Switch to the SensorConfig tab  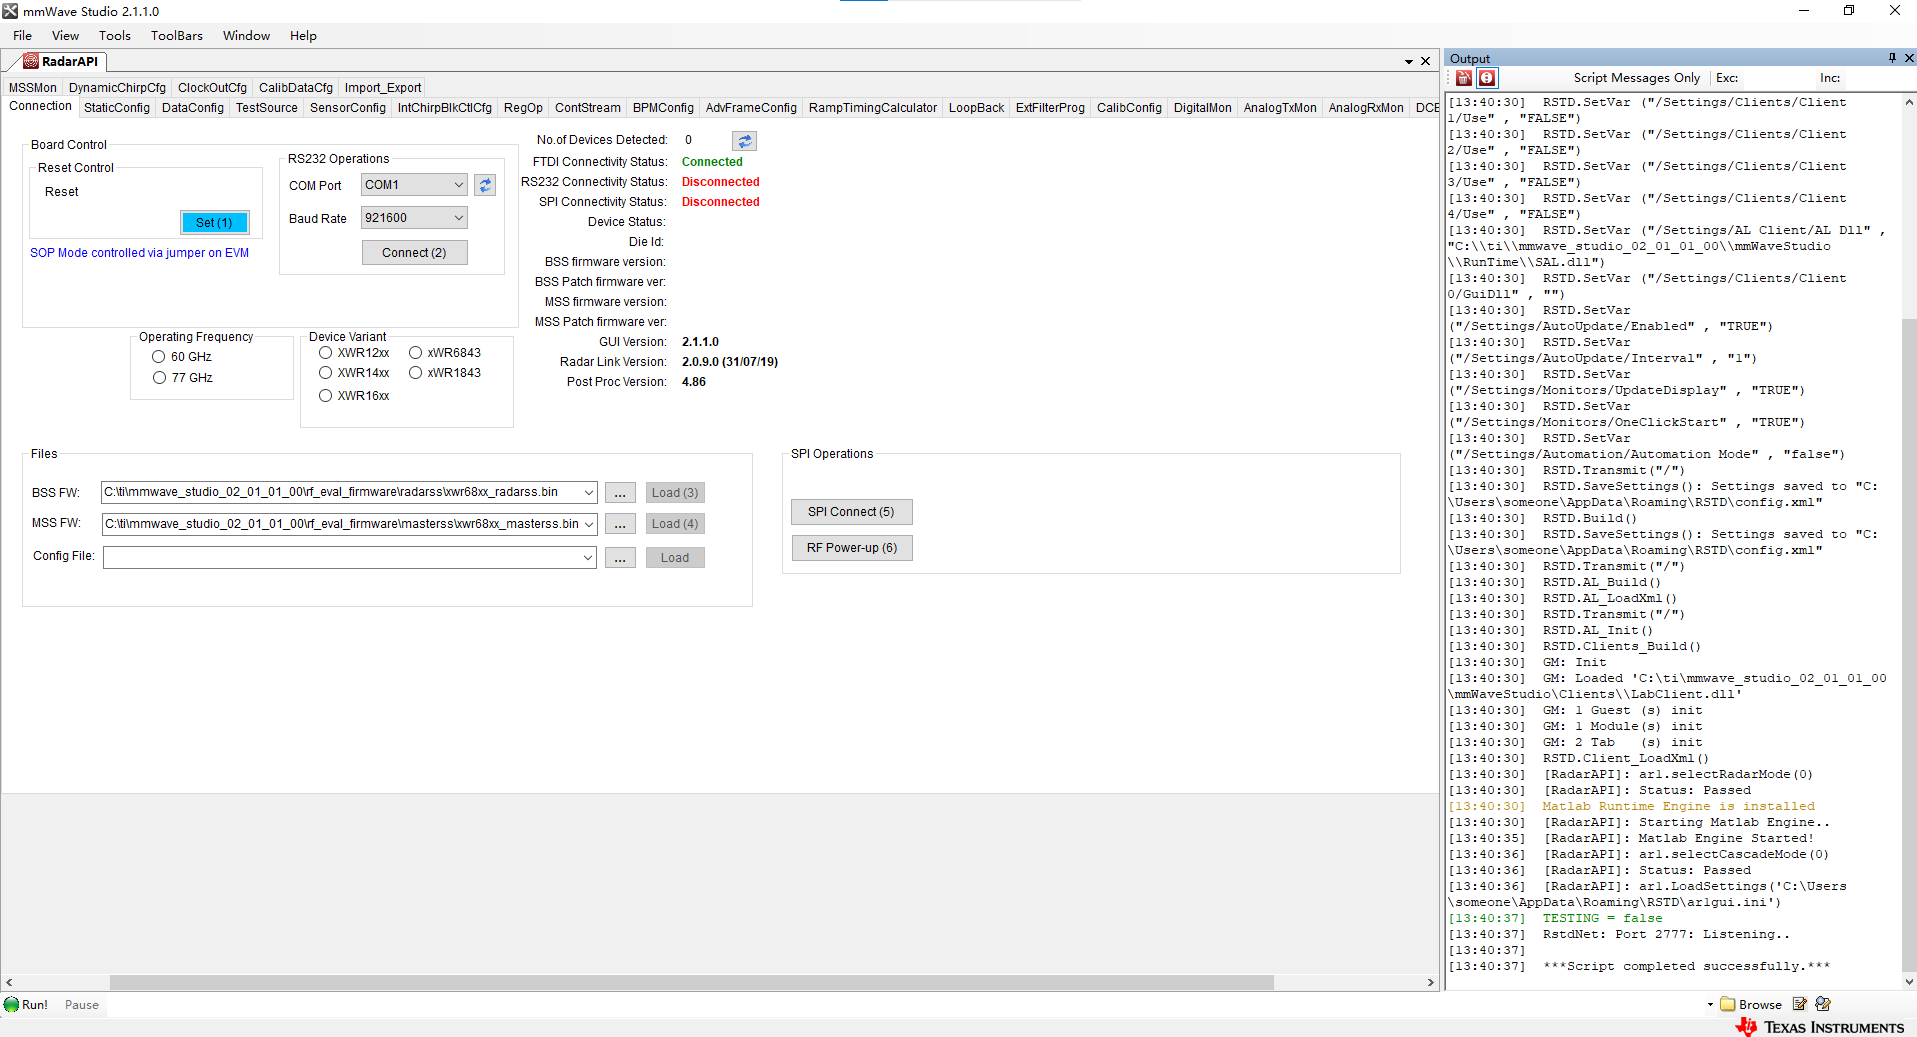click(347, 108)
